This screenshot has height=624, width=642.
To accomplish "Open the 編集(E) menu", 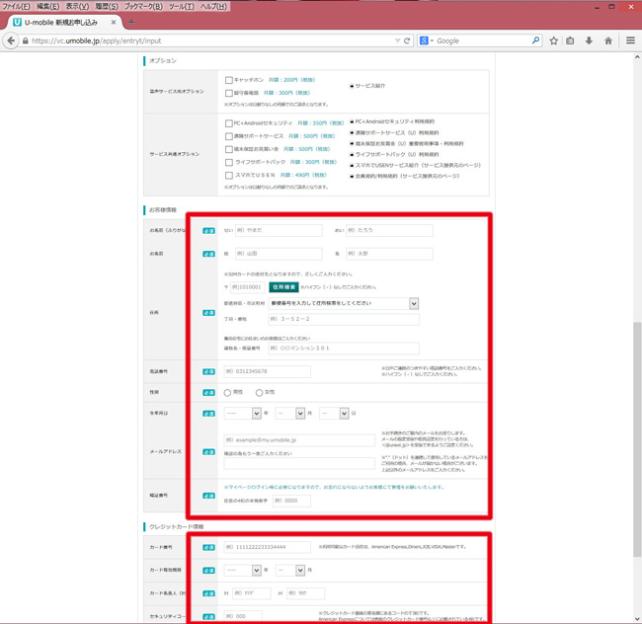I will (x=47, y=6).
